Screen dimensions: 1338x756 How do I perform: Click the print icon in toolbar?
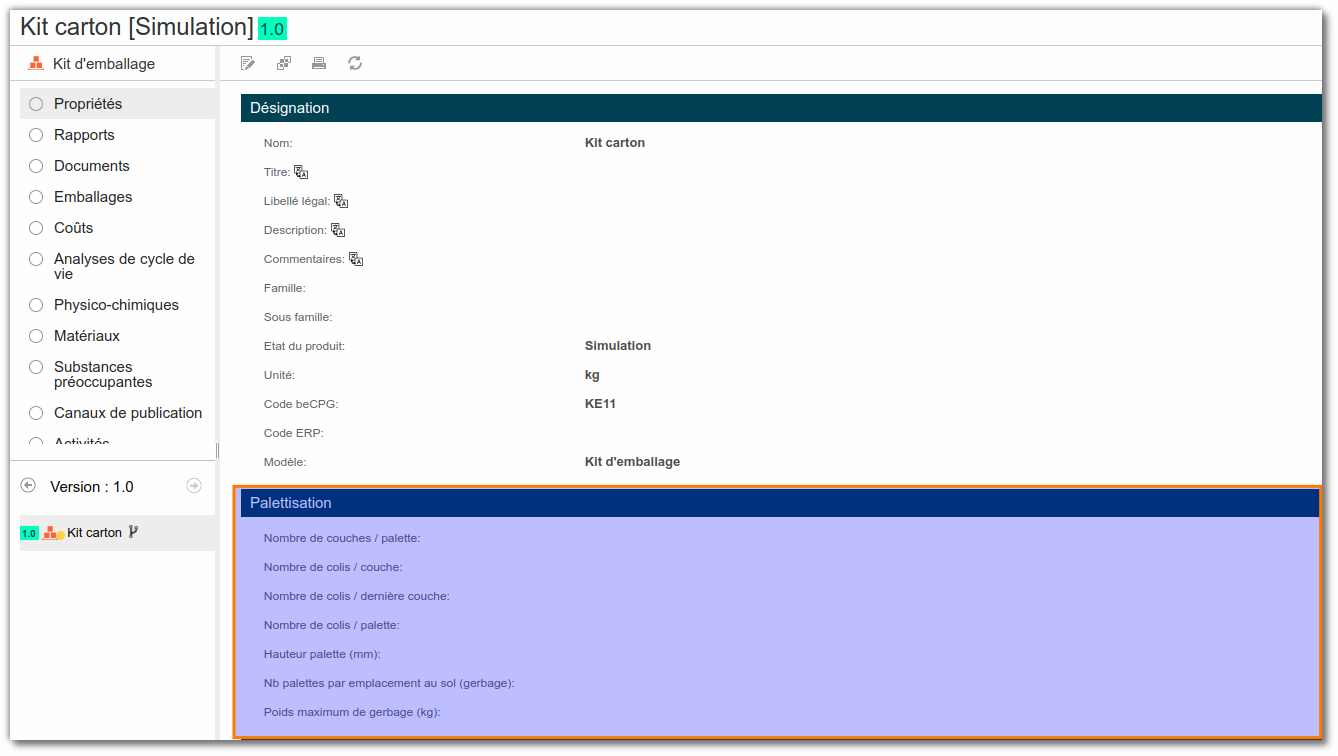[319, 64]
